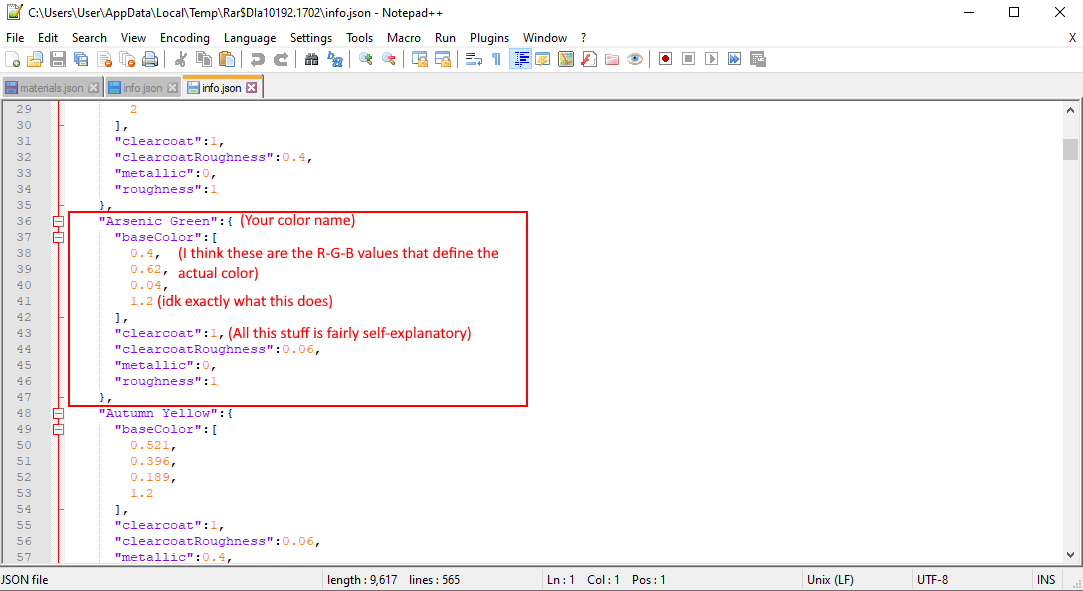Open the Search menu
This screenshot has height=591, width=1083.
point(89,38)
